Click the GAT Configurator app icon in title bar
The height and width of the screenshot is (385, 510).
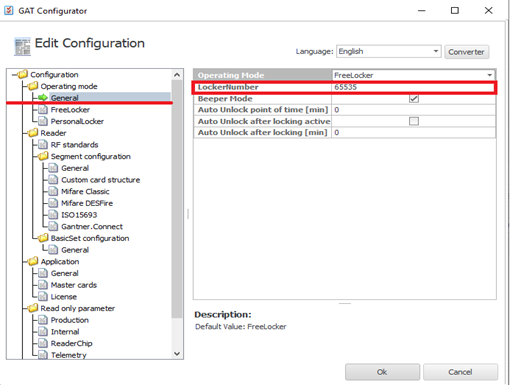pyautogui.click(x=9, y=10)
